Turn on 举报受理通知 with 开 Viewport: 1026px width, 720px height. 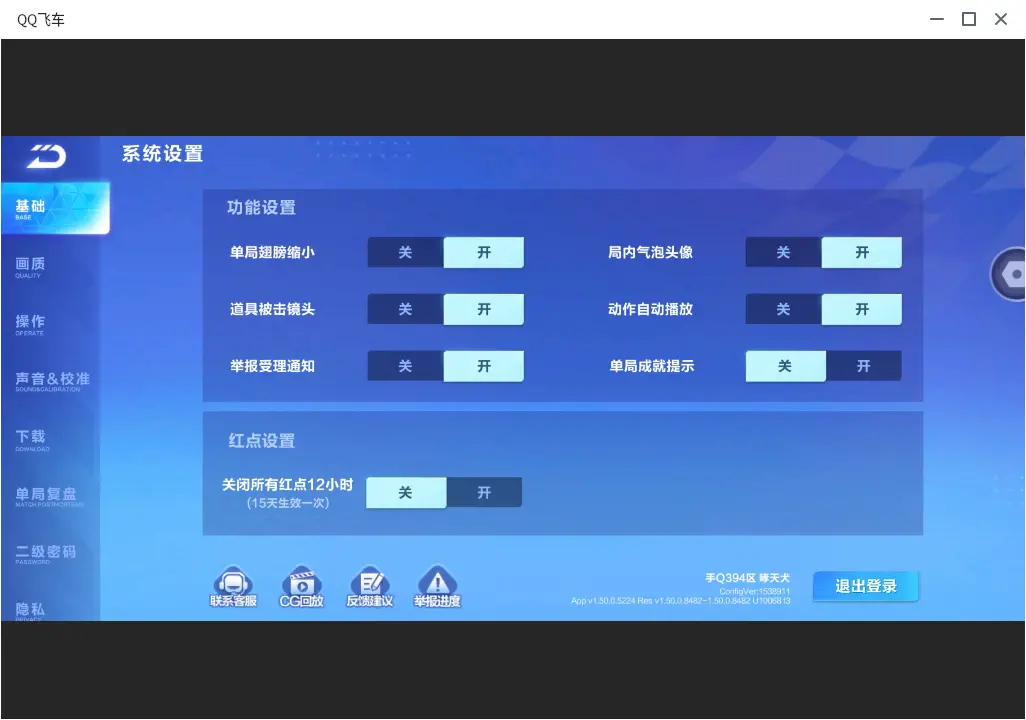point(484,366)
